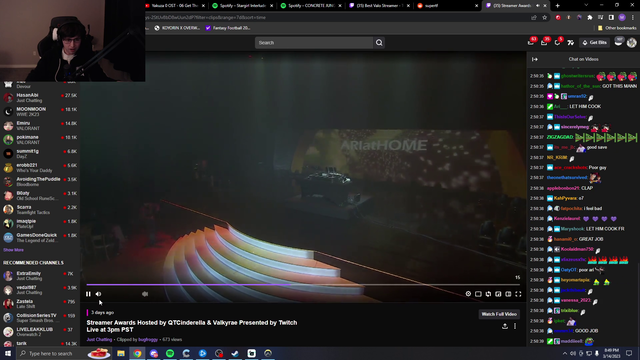
Task: Open AvoidingThePuddle channel in sidebar
Action: pos(40,182)
